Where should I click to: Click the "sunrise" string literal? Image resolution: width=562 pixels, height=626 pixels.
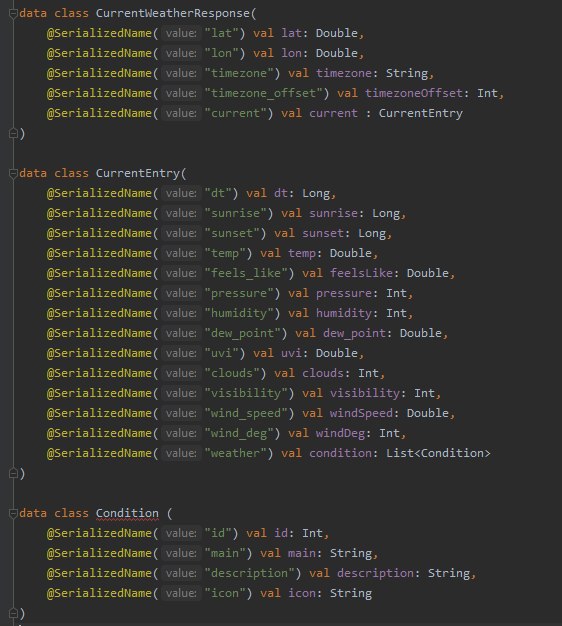coord(235,213)
